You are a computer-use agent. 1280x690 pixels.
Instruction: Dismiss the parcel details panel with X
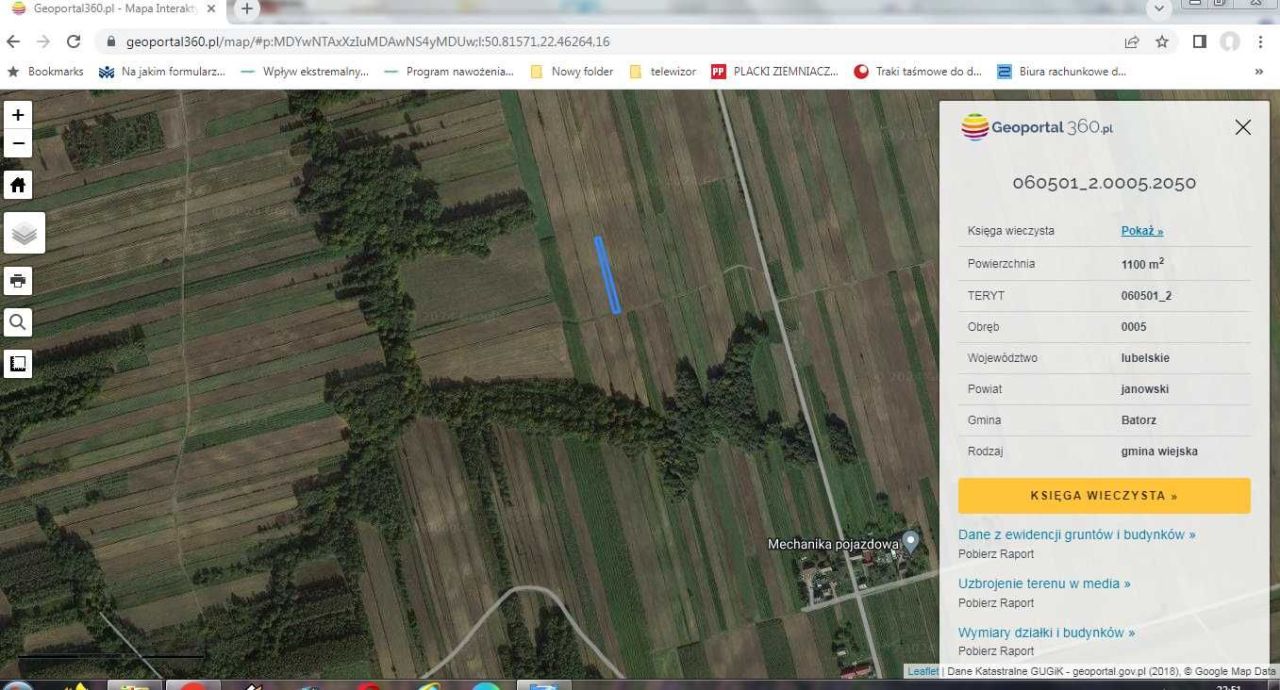coord(1243,127)
